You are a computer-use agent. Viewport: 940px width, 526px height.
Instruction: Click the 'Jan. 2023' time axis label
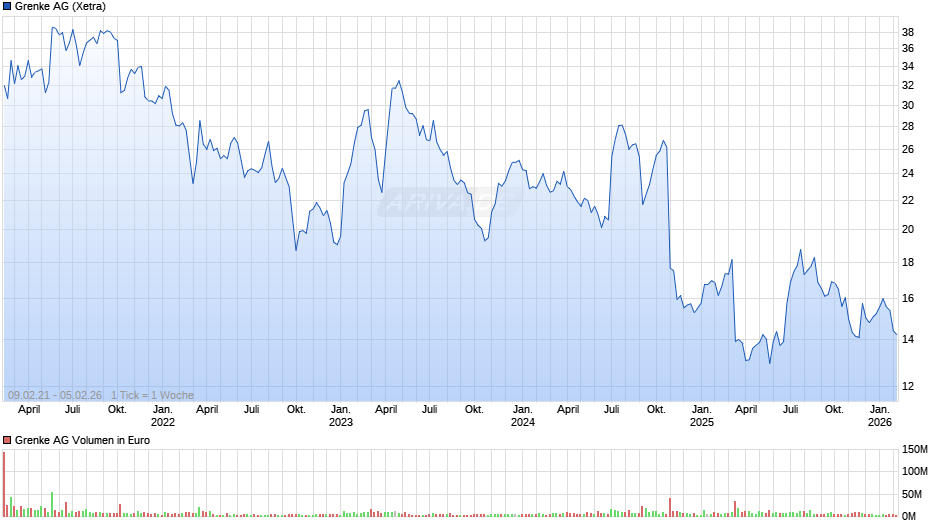coord(341,416)
